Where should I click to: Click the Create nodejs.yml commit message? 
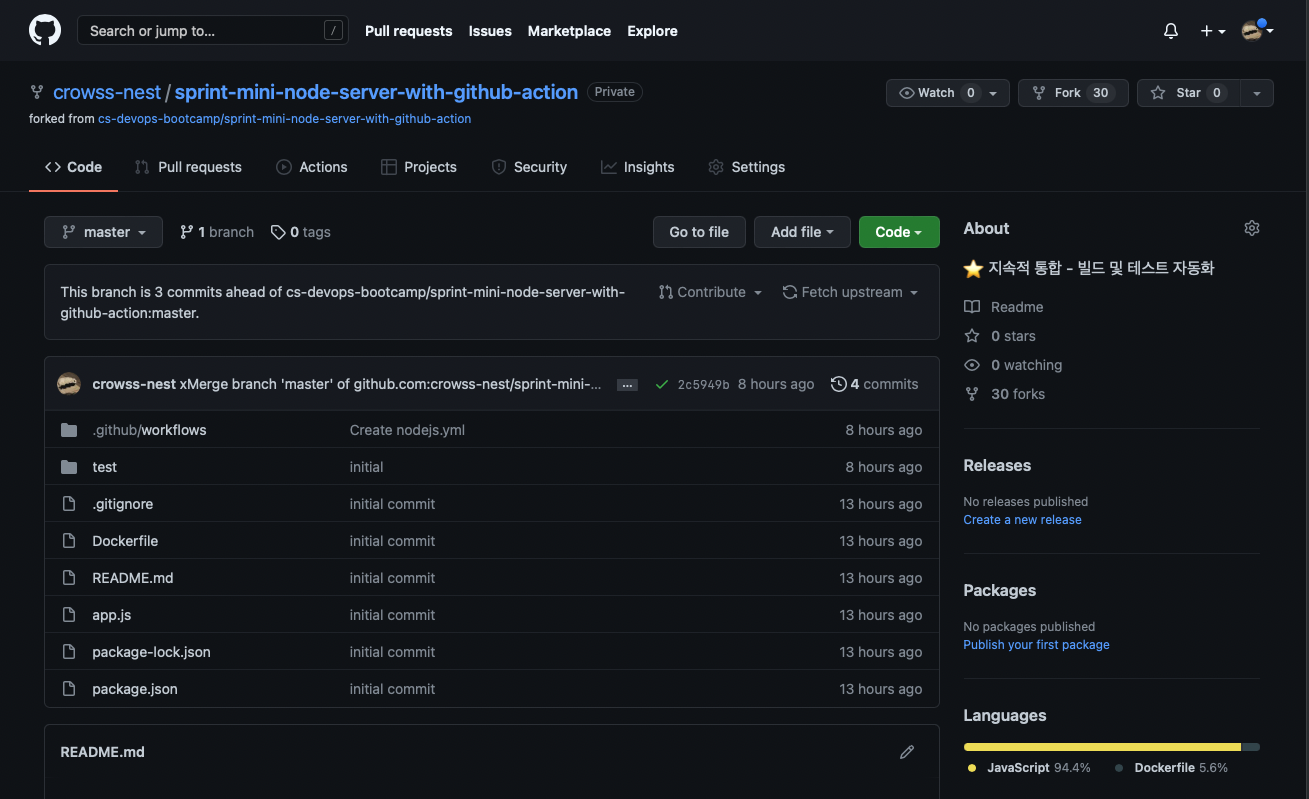point(407,430)
